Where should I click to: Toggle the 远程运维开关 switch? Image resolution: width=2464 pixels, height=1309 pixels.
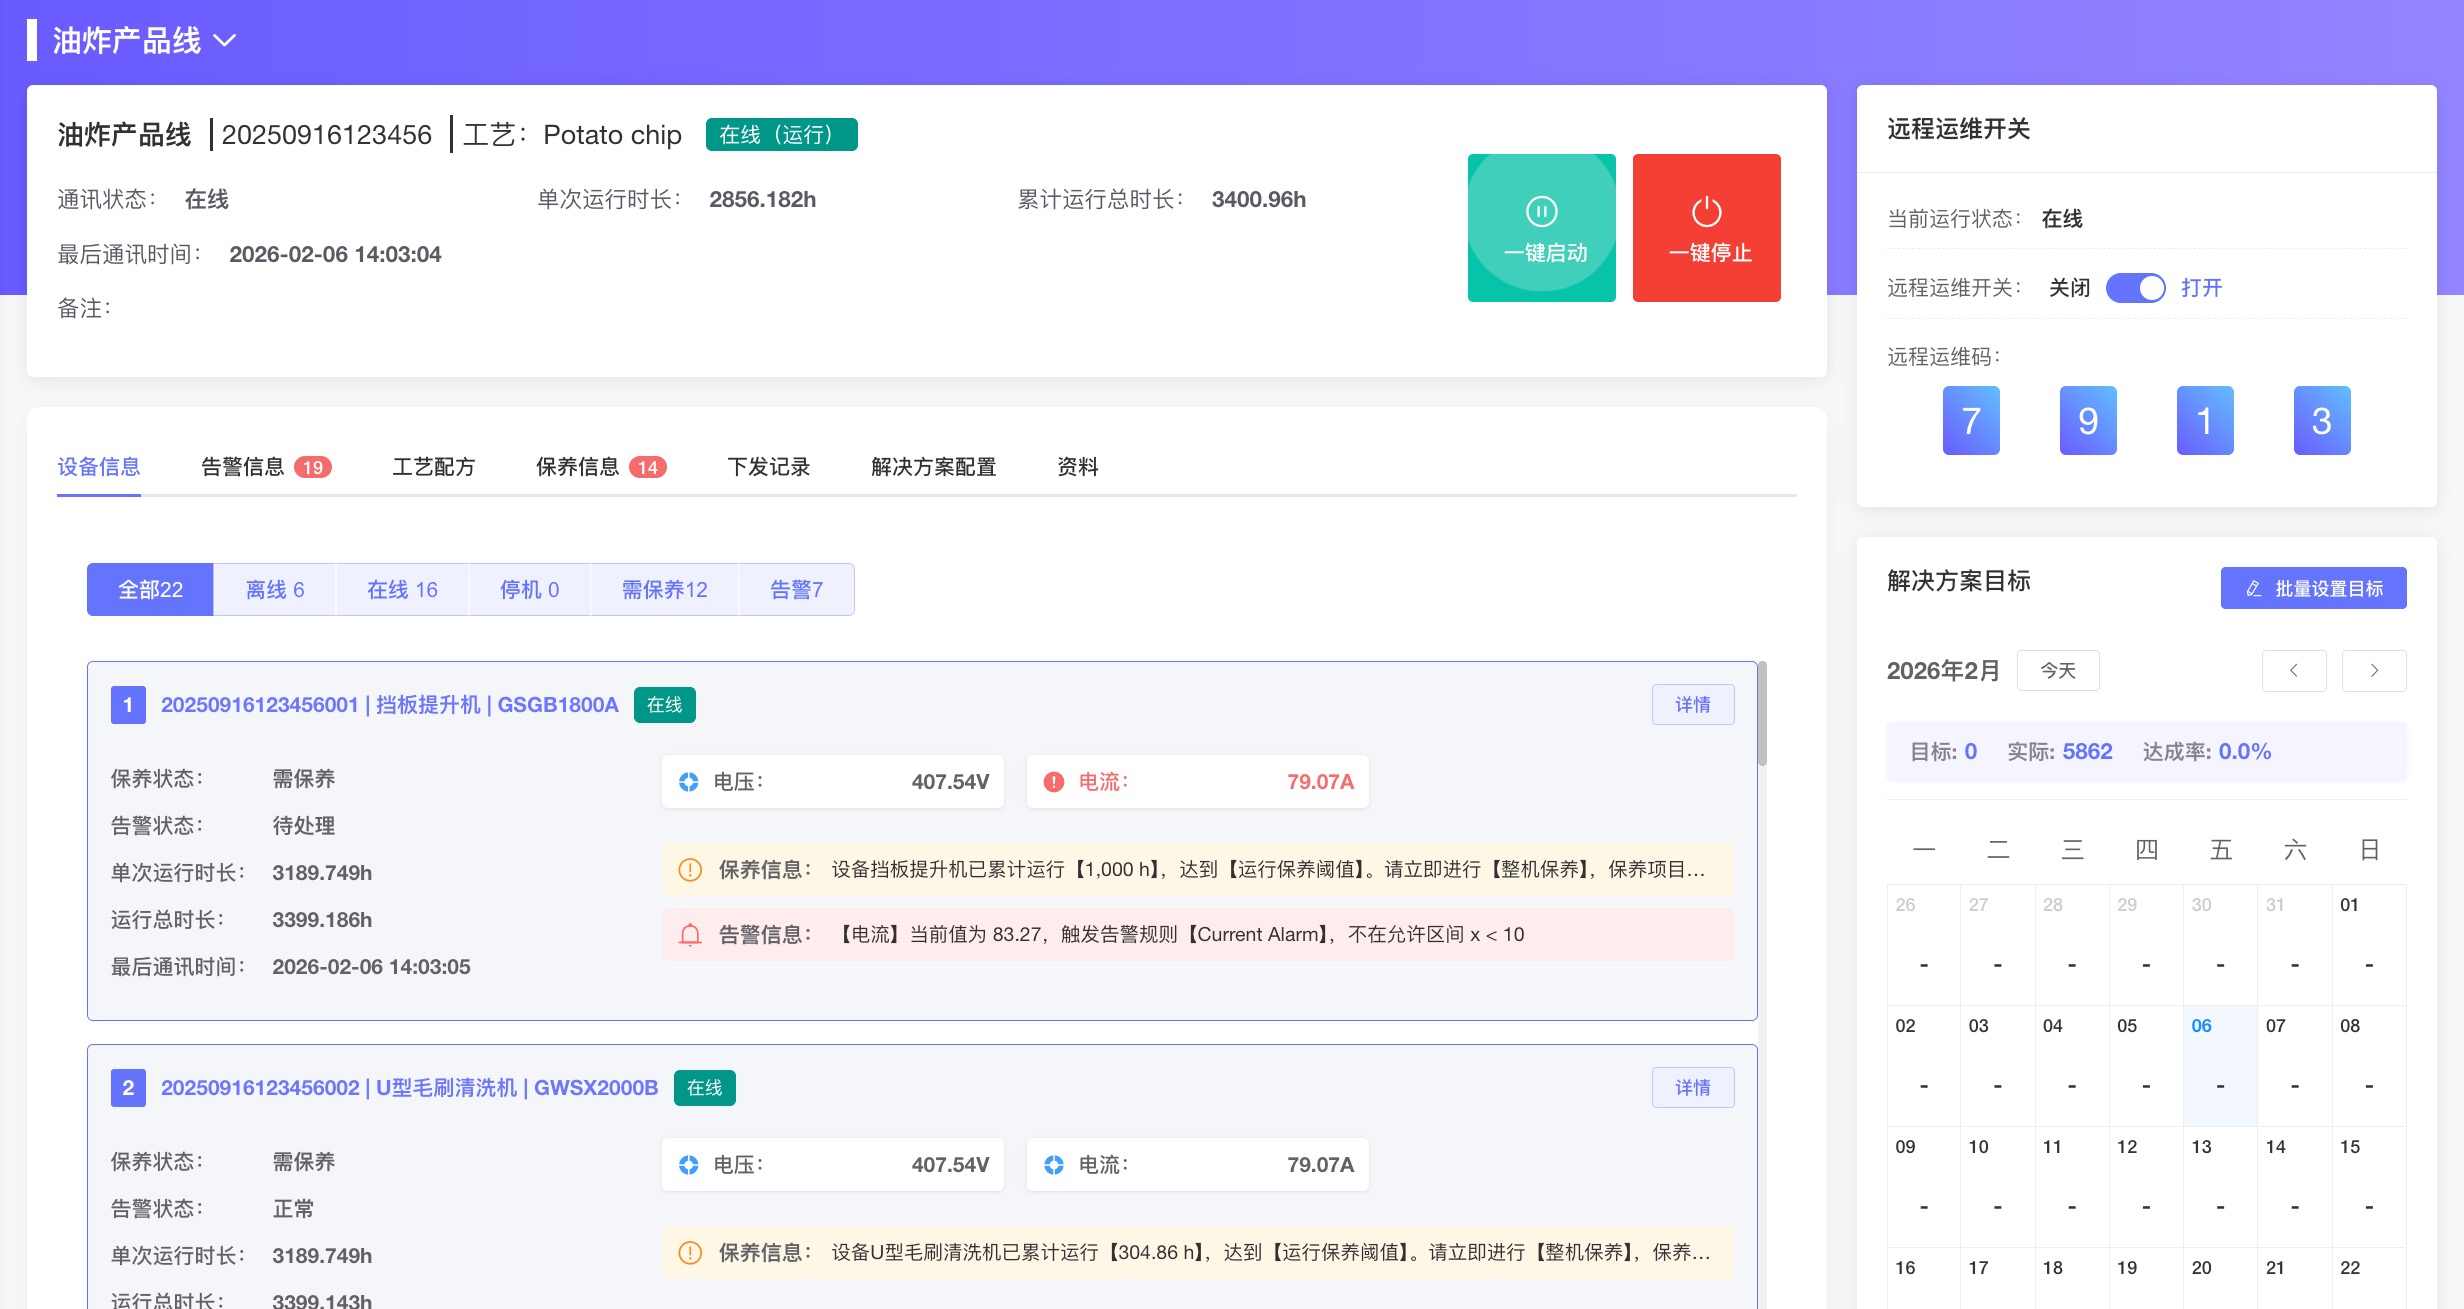2135,288
